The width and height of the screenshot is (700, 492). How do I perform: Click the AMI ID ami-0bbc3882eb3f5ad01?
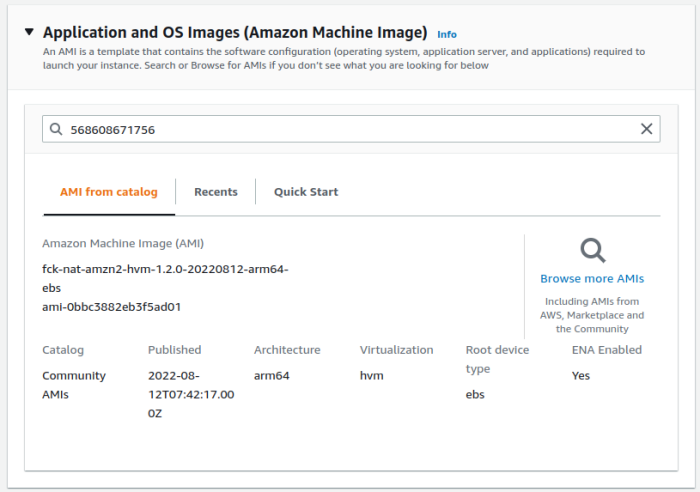click(x=111, y=307)
